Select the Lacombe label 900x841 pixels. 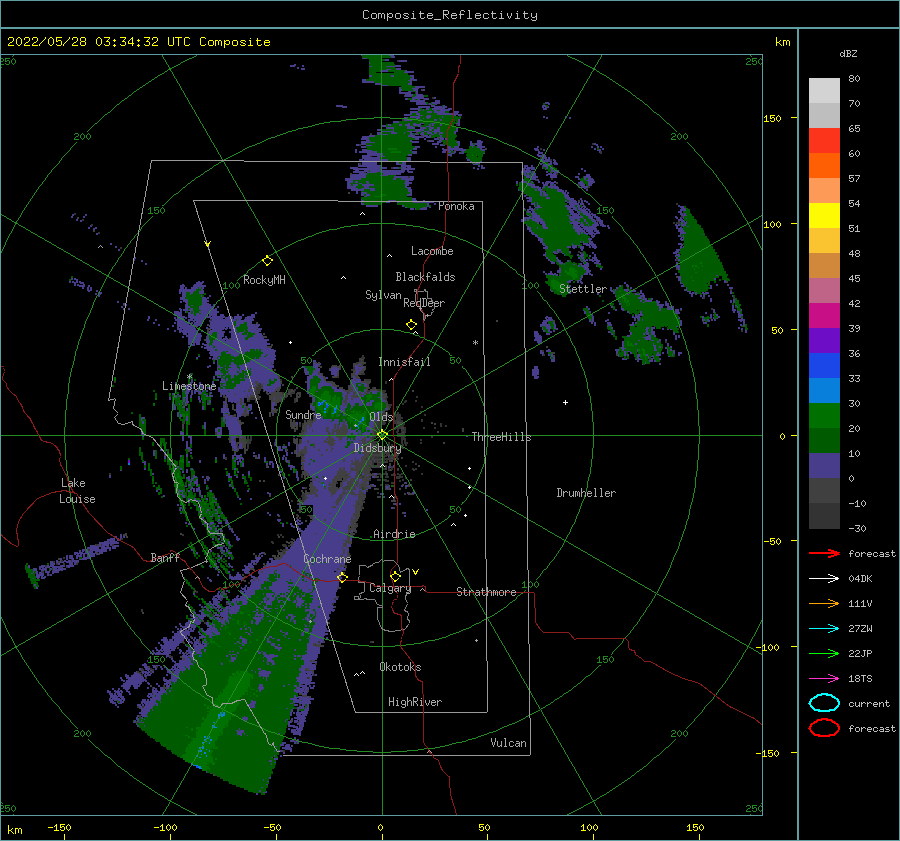[x=432, y=251]
